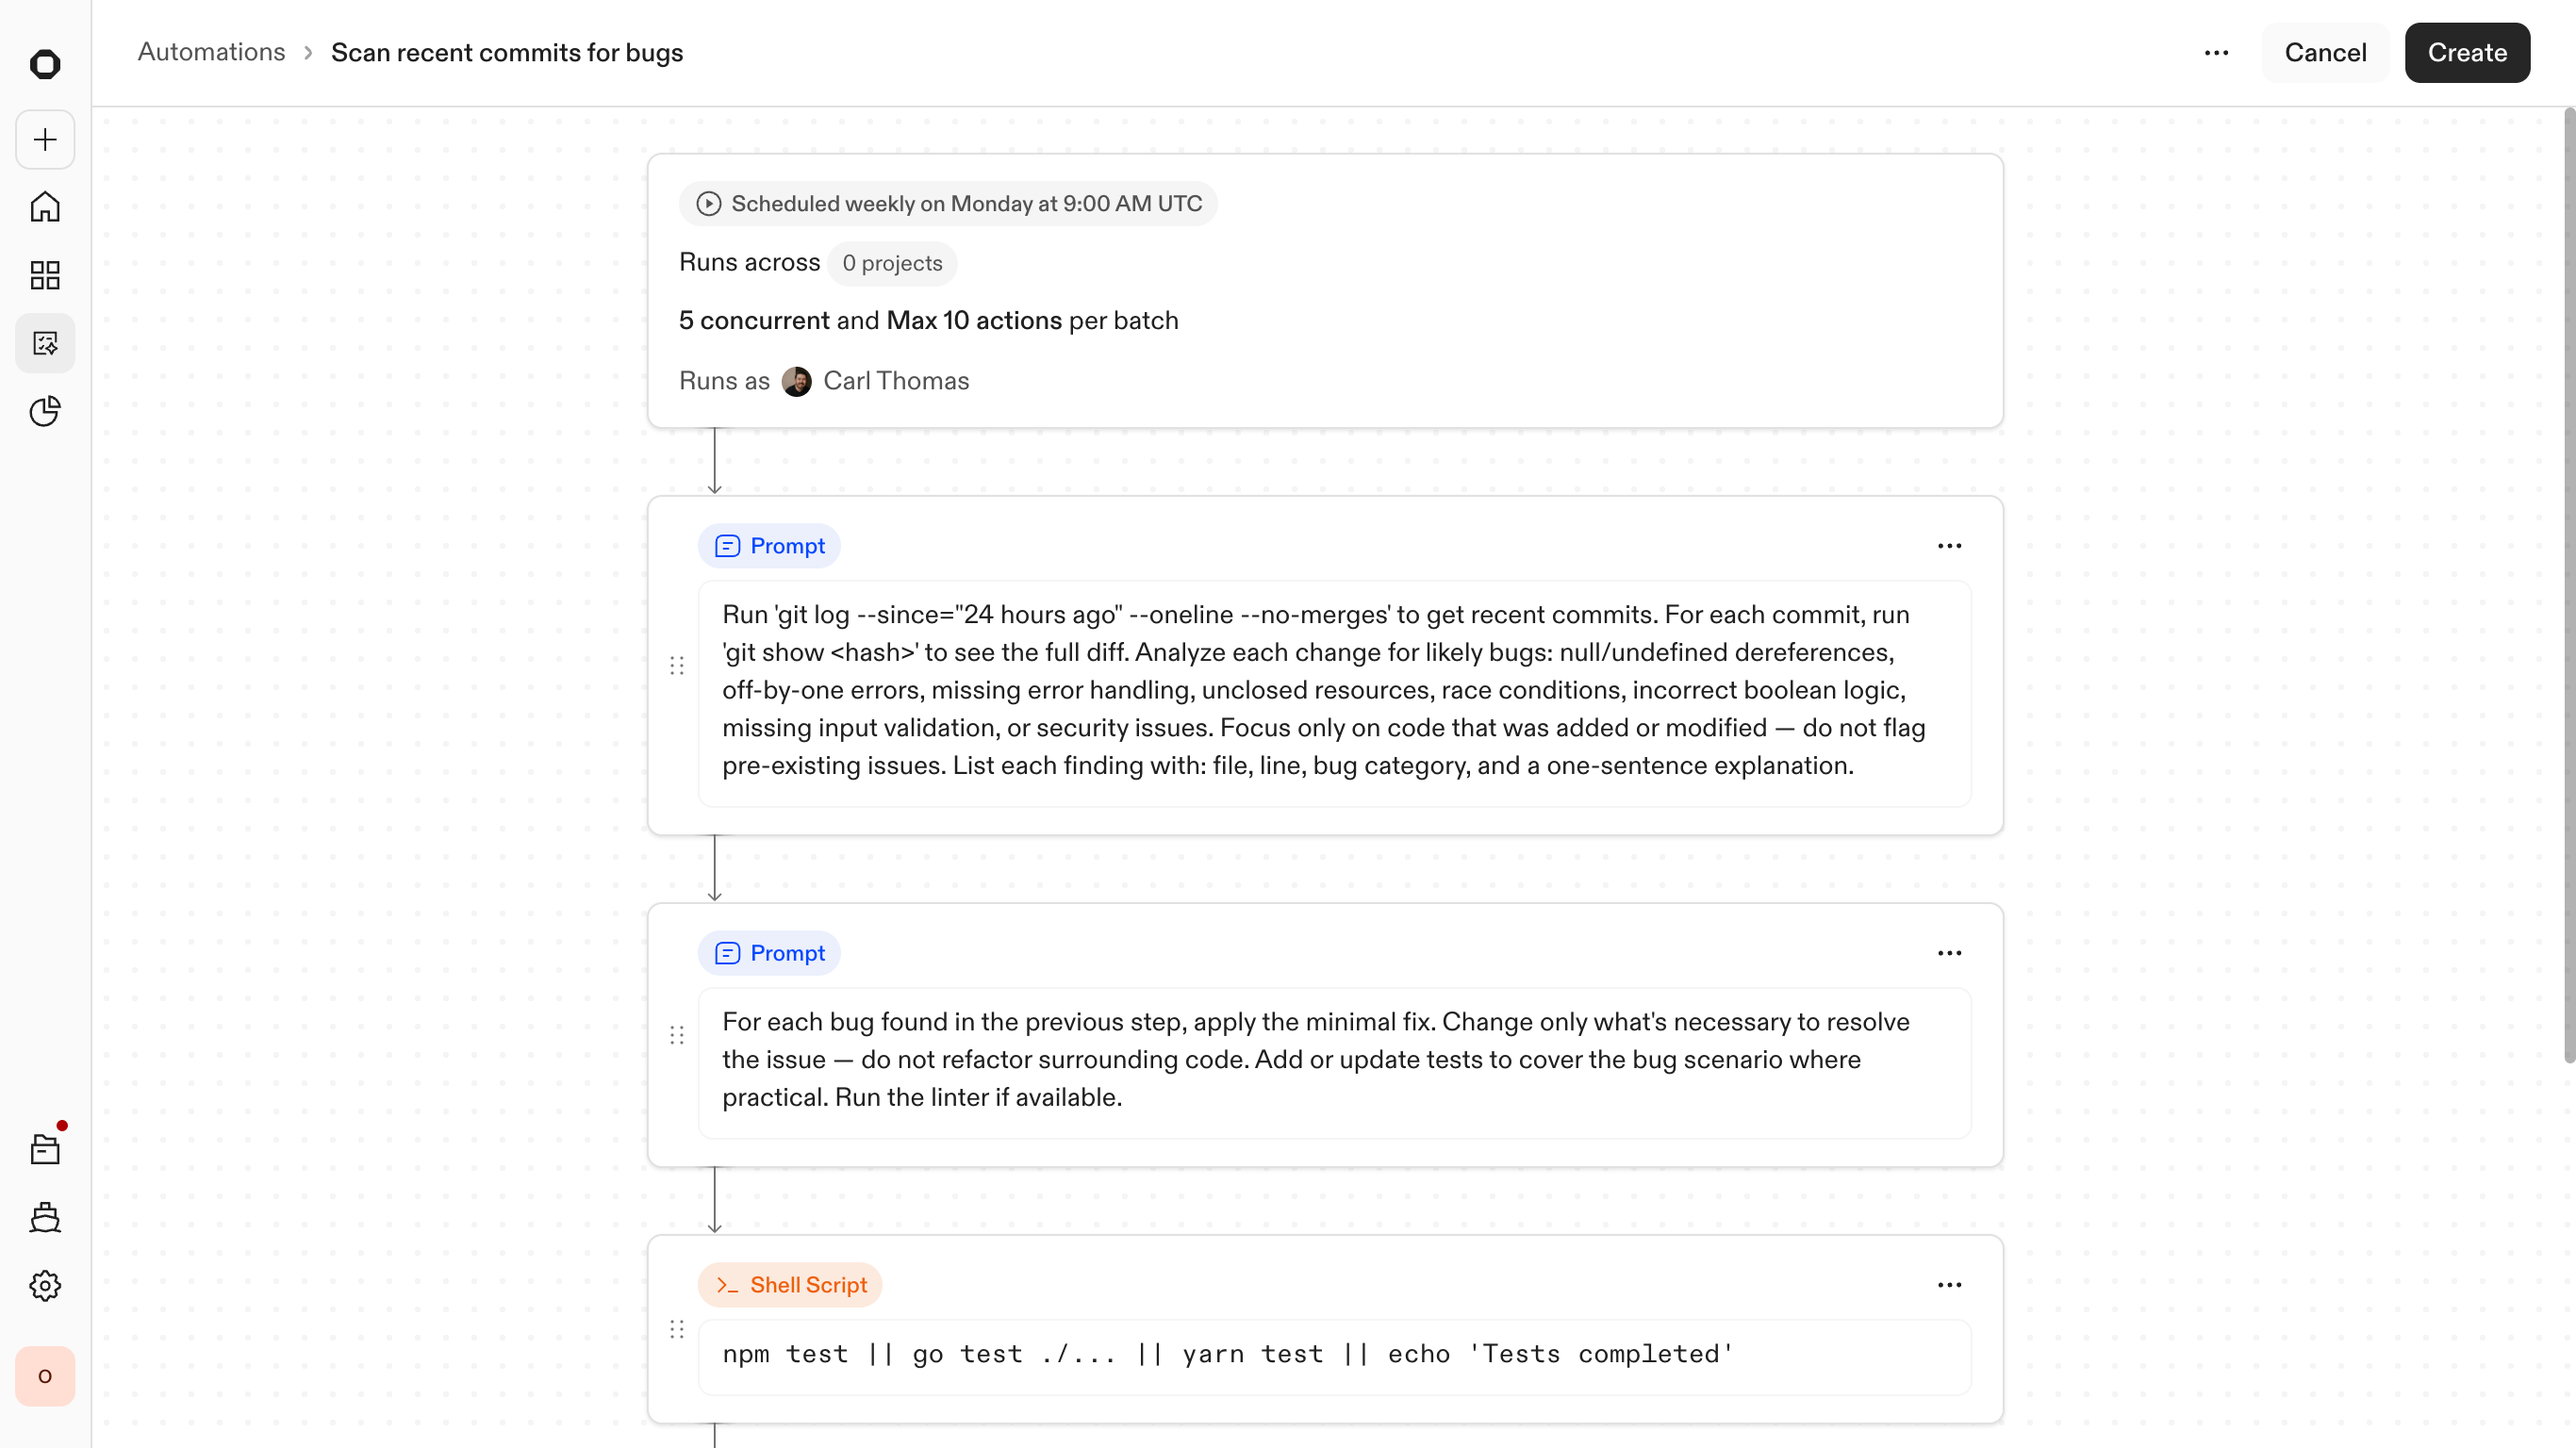Viewport: 2576px width, 1448px height.
Task: Open options menu for Shell Script step
Action: point(1949,1285)
